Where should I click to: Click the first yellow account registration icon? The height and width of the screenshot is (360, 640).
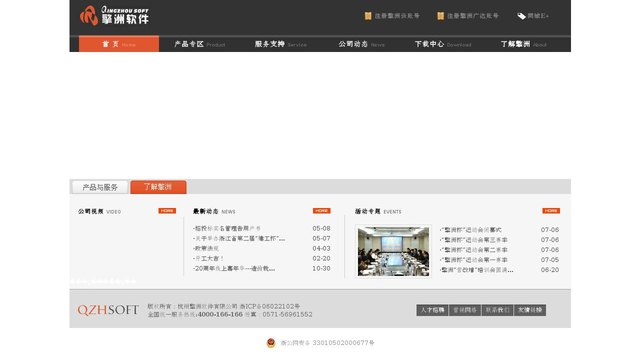(368, 16)
